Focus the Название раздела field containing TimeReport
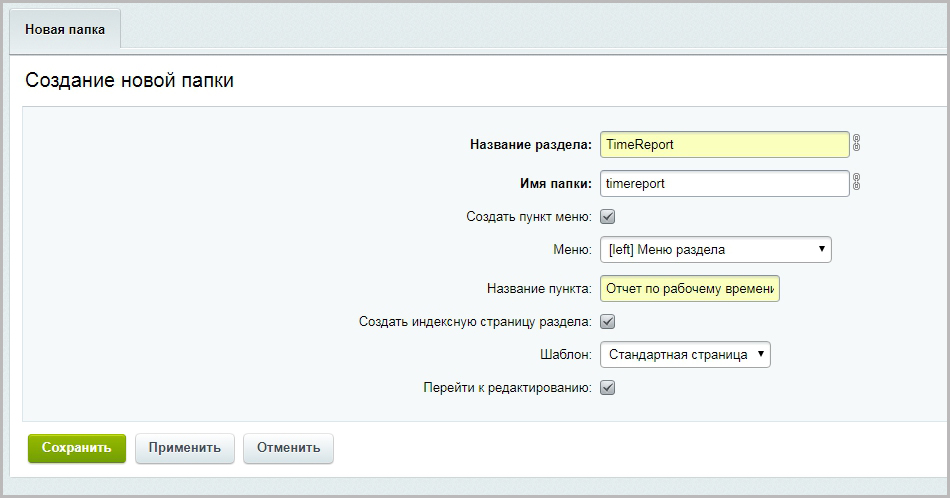Viewport: 950px width, 498px height. point(724,144)
